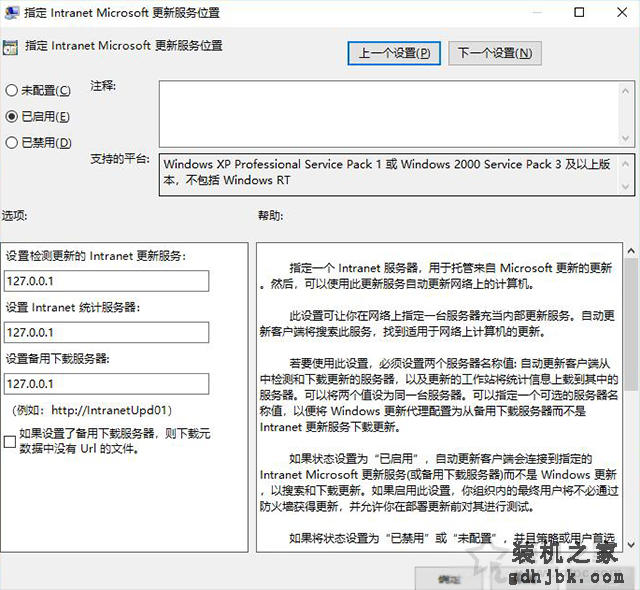The height and width of the screenshot is (590, 640).
Task: Select the 未配置(C) radio button
Action: tap(11, 90)
